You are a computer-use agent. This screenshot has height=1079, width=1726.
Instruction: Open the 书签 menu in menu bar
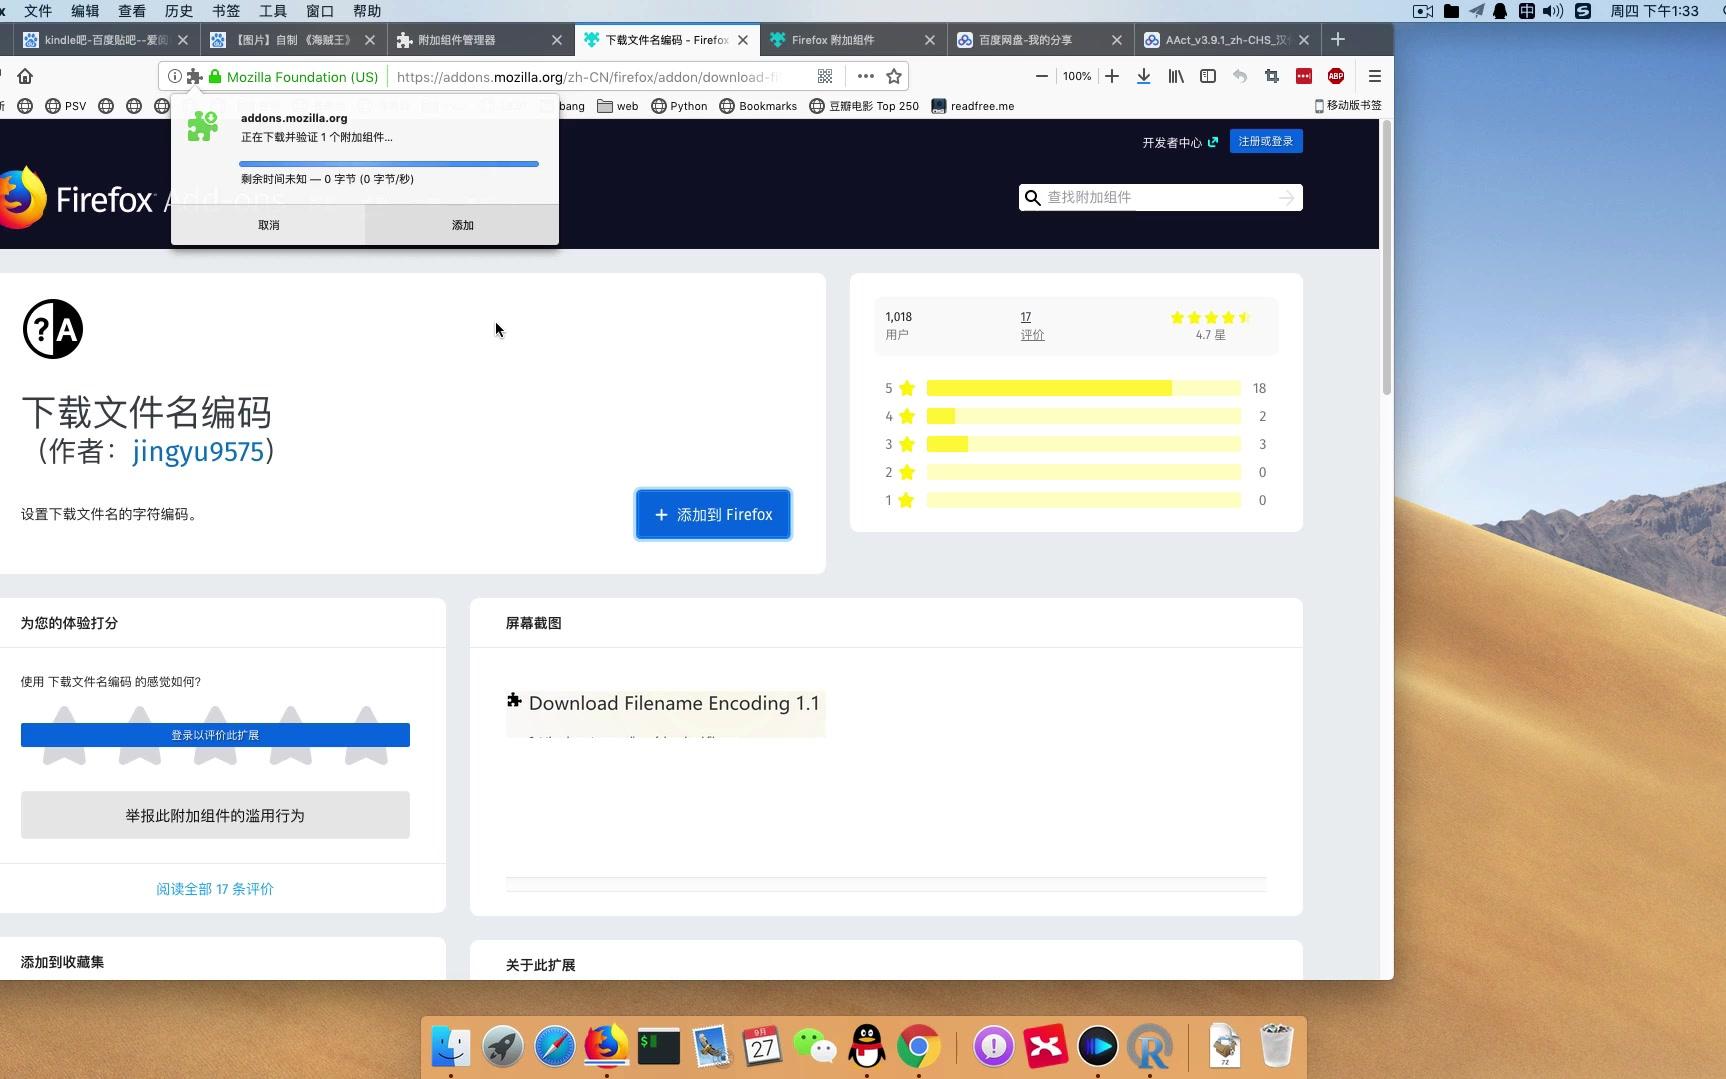(x=226, y=11)
